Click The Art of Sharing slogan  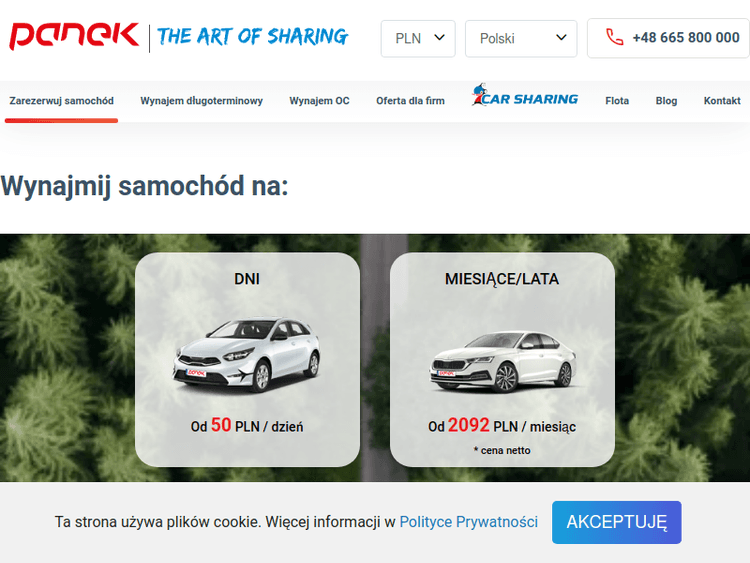pyautogui.click(x=253, y=36)
